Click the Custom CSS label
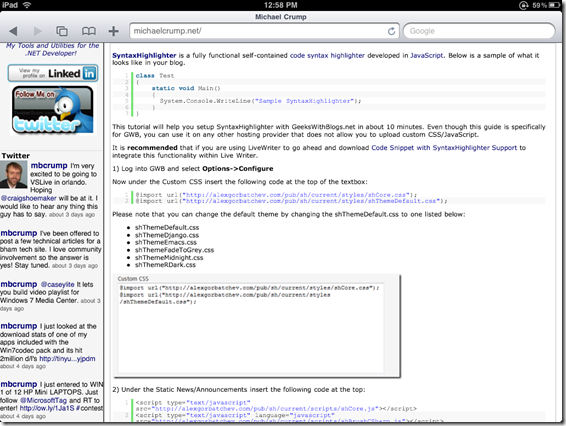 point(133,279)
